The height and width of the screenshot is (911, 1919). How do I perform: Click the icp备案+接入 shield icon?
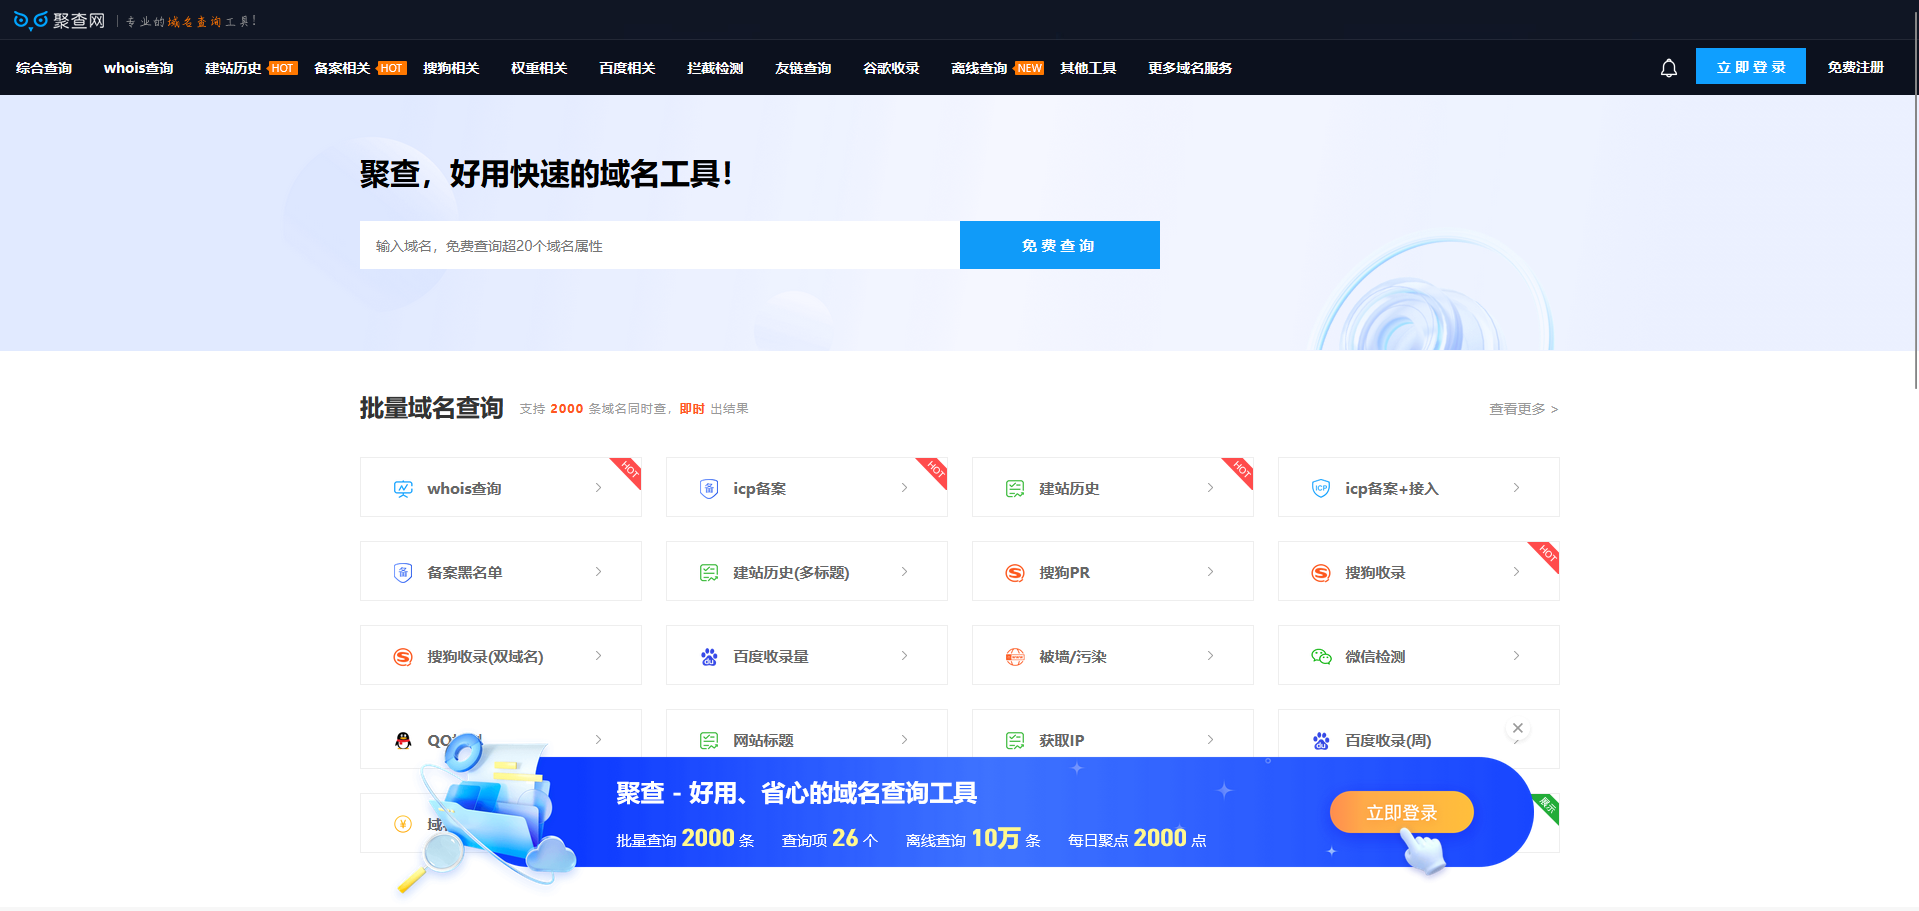point(1321,488)
